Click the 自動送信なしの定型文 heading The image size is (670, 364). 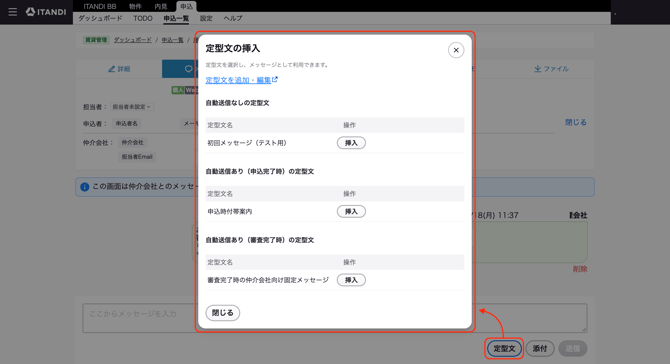click(x=237, y=103)
